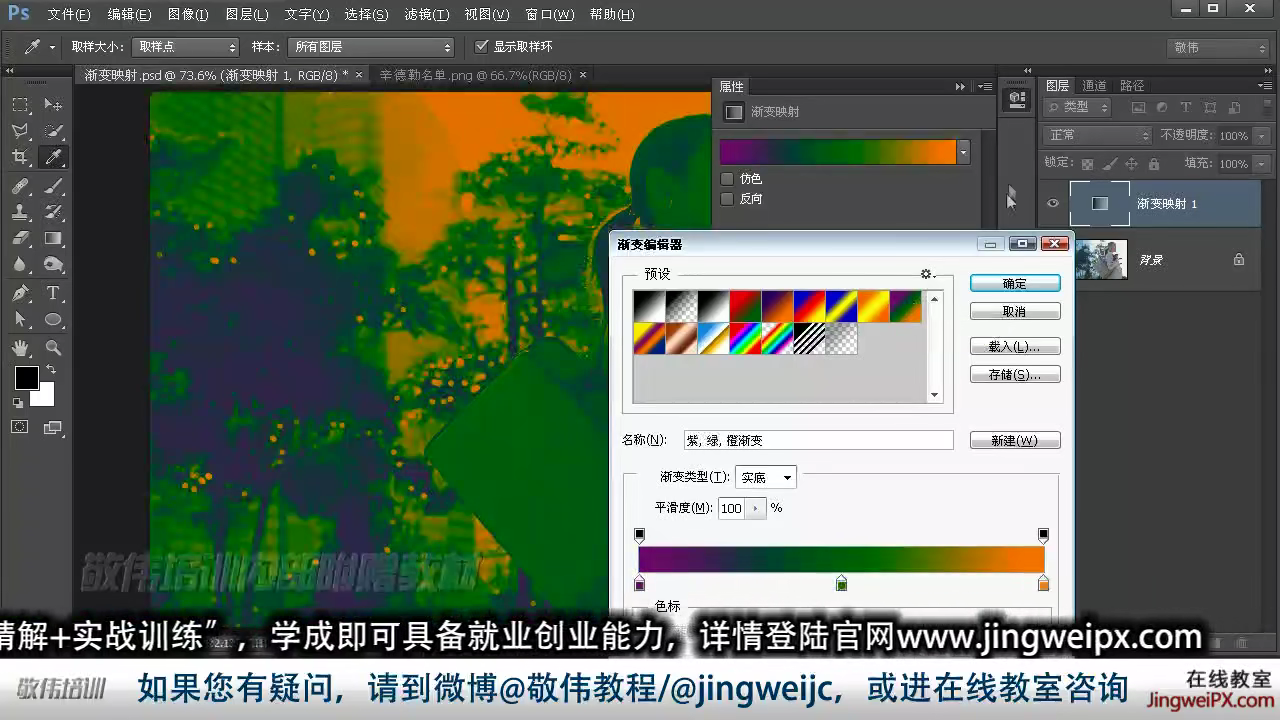The image size is (1280, 720).
Task: Expand the gradient picker arrow in Properties
Action: tap(964, 152)
